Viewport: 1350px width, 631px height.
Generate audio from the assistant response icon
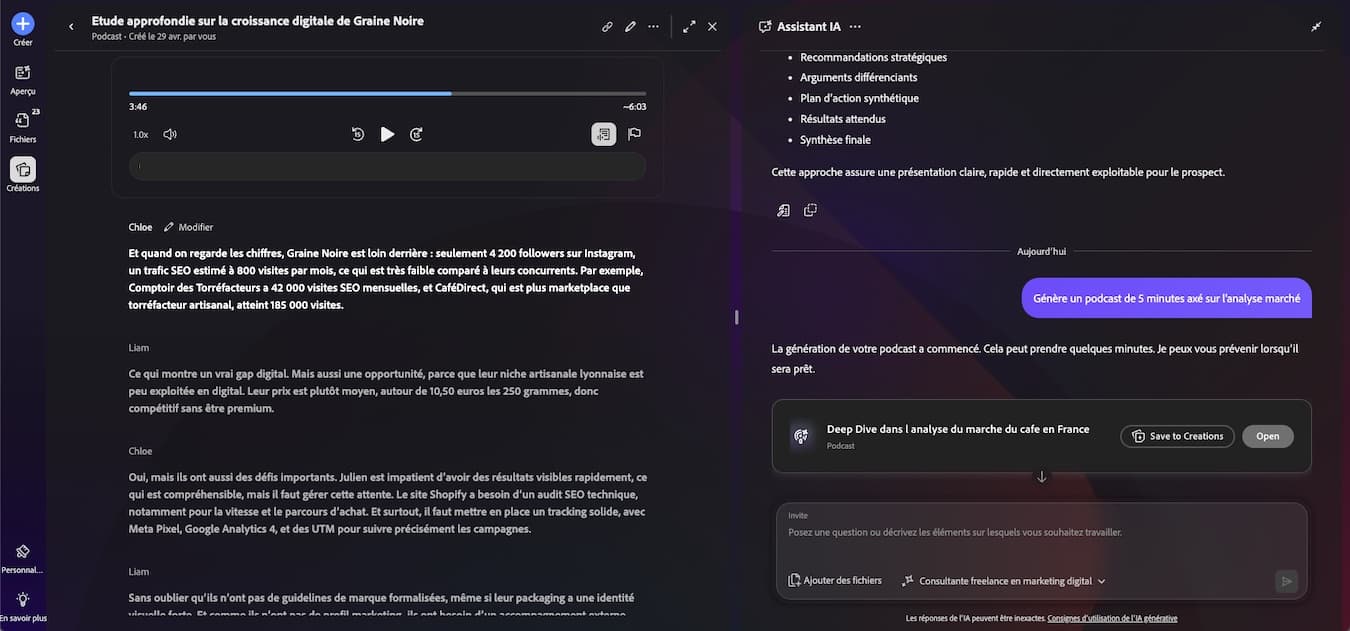pyautogui.click(x=783, y=210)
